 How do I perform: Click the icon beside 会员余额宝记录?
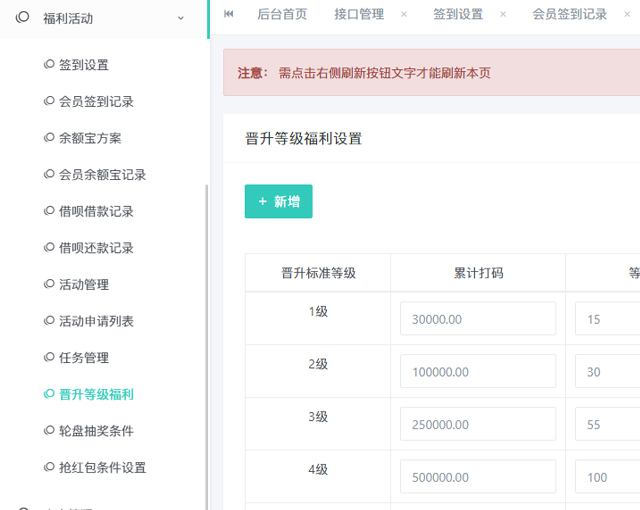(x=49, y=175)
